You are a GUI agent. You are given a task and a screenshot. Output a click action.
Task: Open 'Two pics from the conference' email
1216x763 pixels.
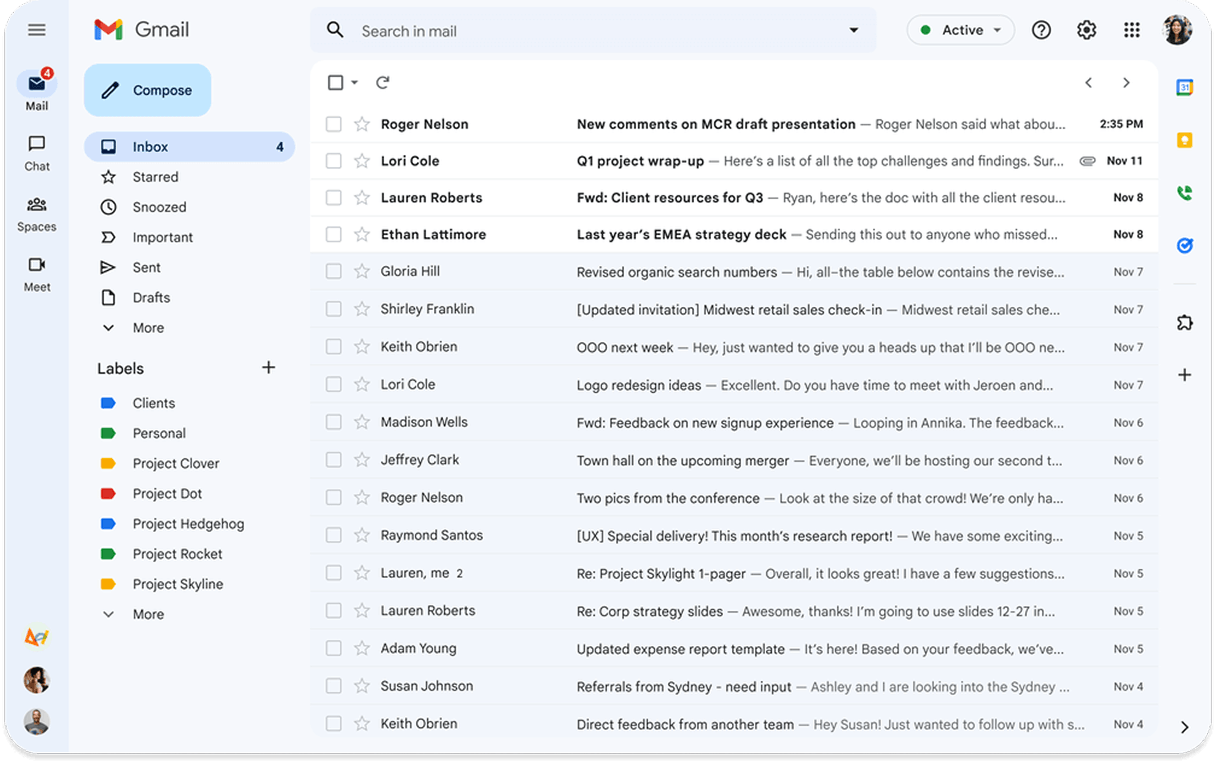tap(734, 498)
